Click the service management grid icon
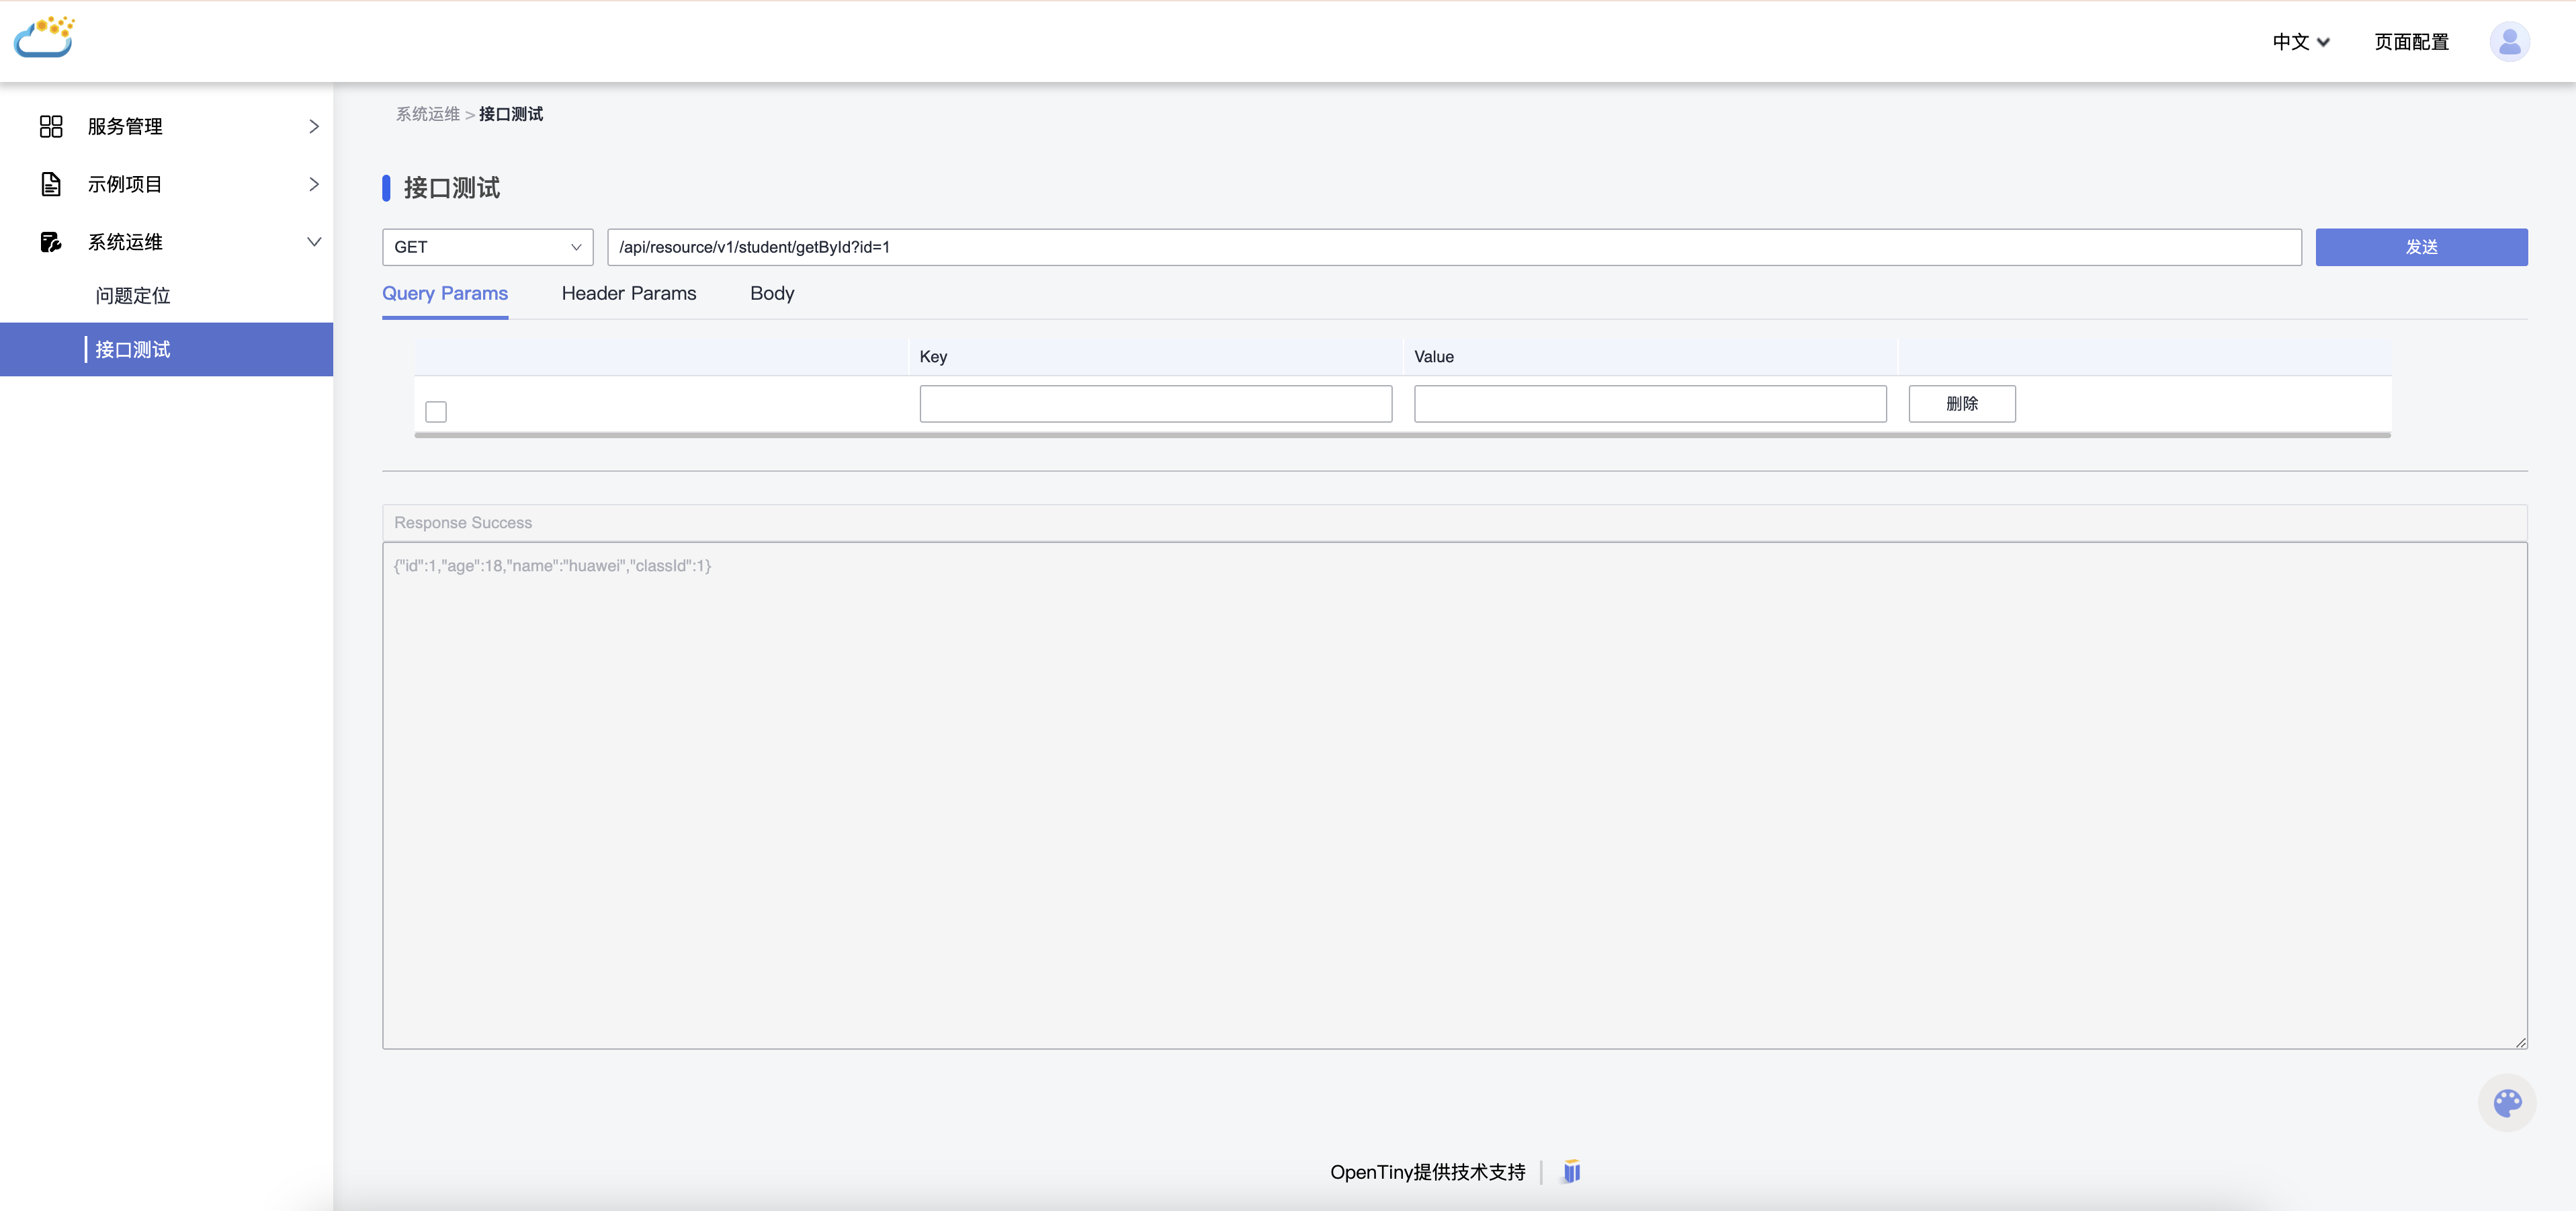This screenshot has width=2576, height=1211. click(51, 127)
